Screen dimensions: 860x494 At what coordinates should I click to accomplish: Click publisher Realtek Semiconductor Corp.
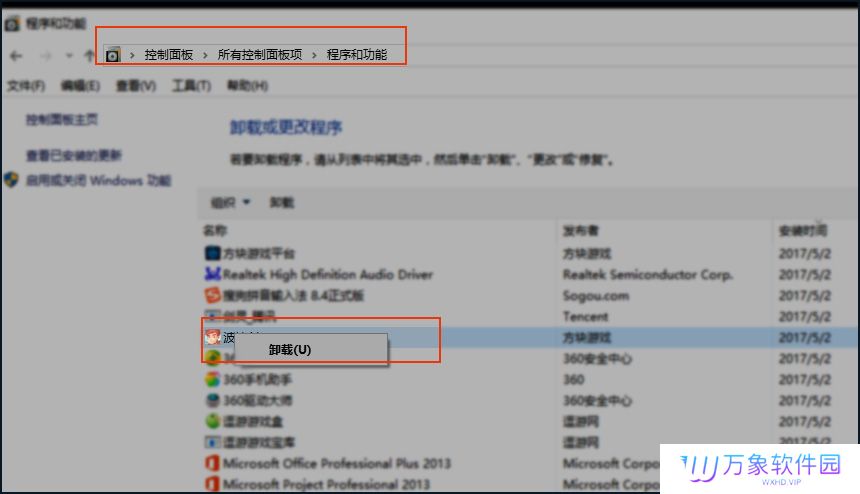pos(648,274)
